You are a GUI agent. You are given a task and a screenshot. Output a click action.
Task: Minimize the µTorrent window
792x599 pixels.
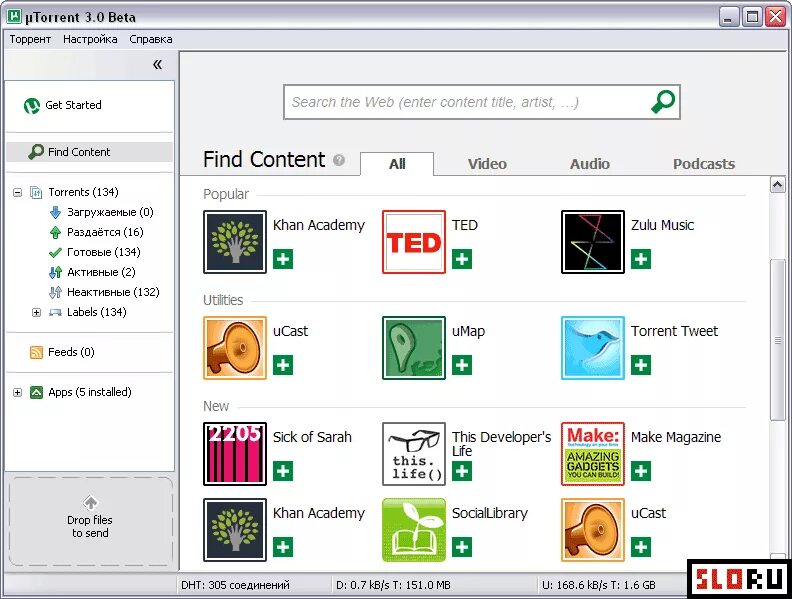[x=728, y=17]
